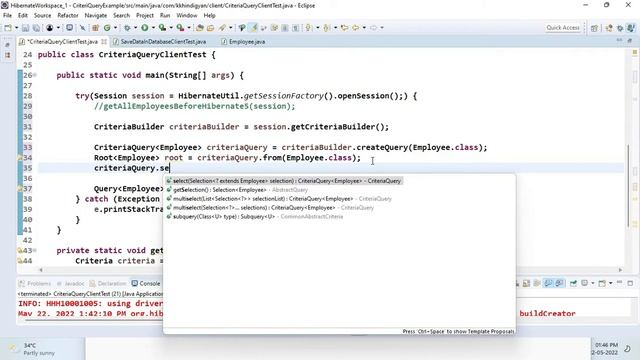Choose multiselect(List<Selection>) proposal
Image resolution: width=640 pixels, height=360 pixels.
point(278,199)
